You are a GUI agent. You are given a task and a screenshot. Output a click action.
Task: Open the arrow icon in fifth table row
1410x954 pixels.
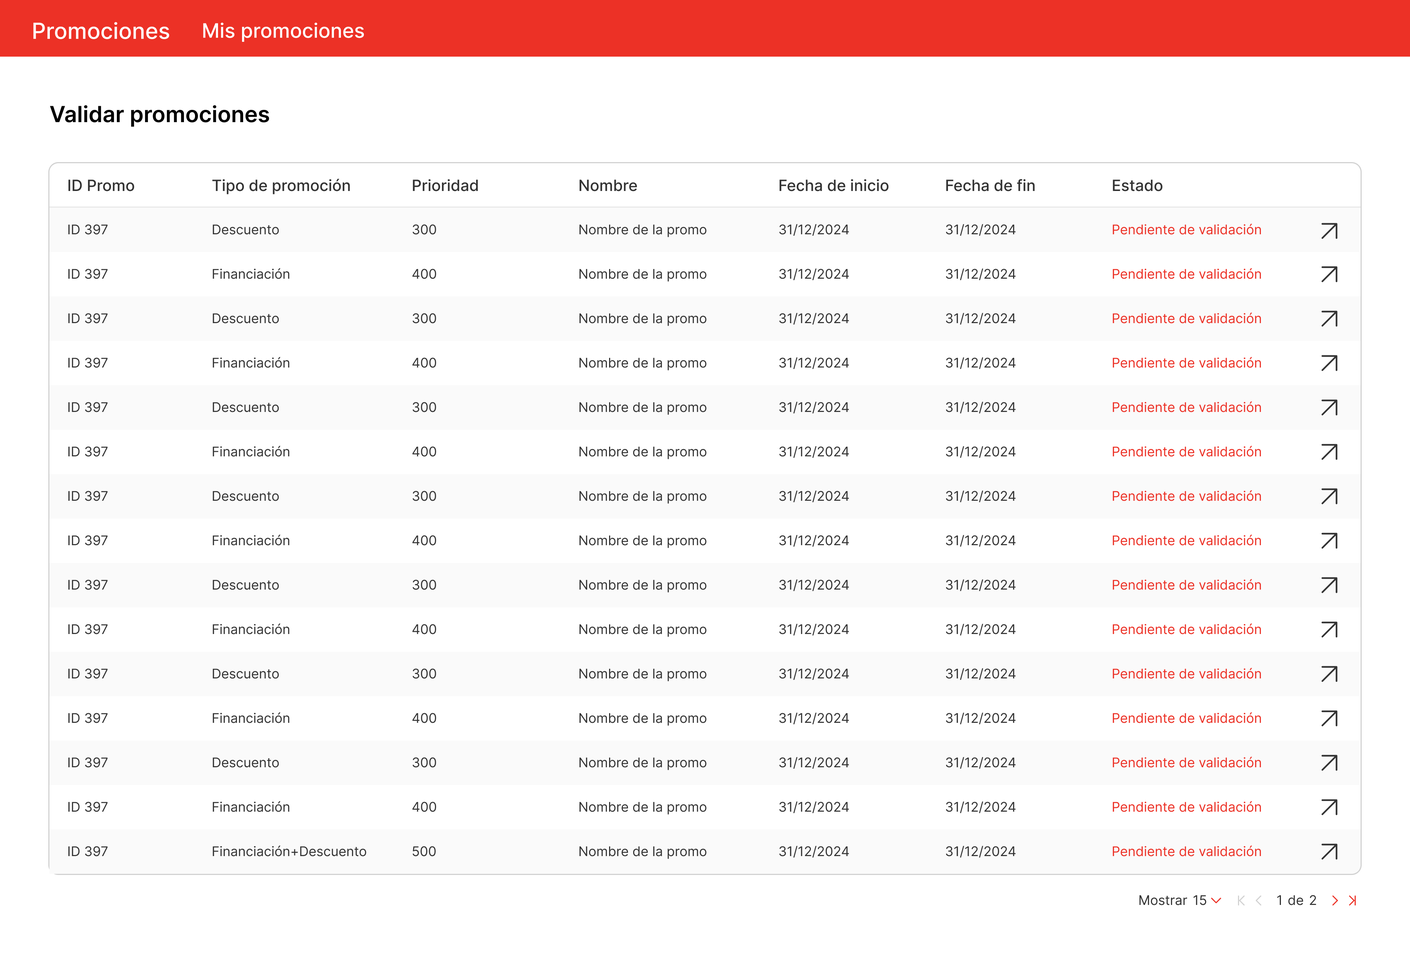(x=1329, y=408)
